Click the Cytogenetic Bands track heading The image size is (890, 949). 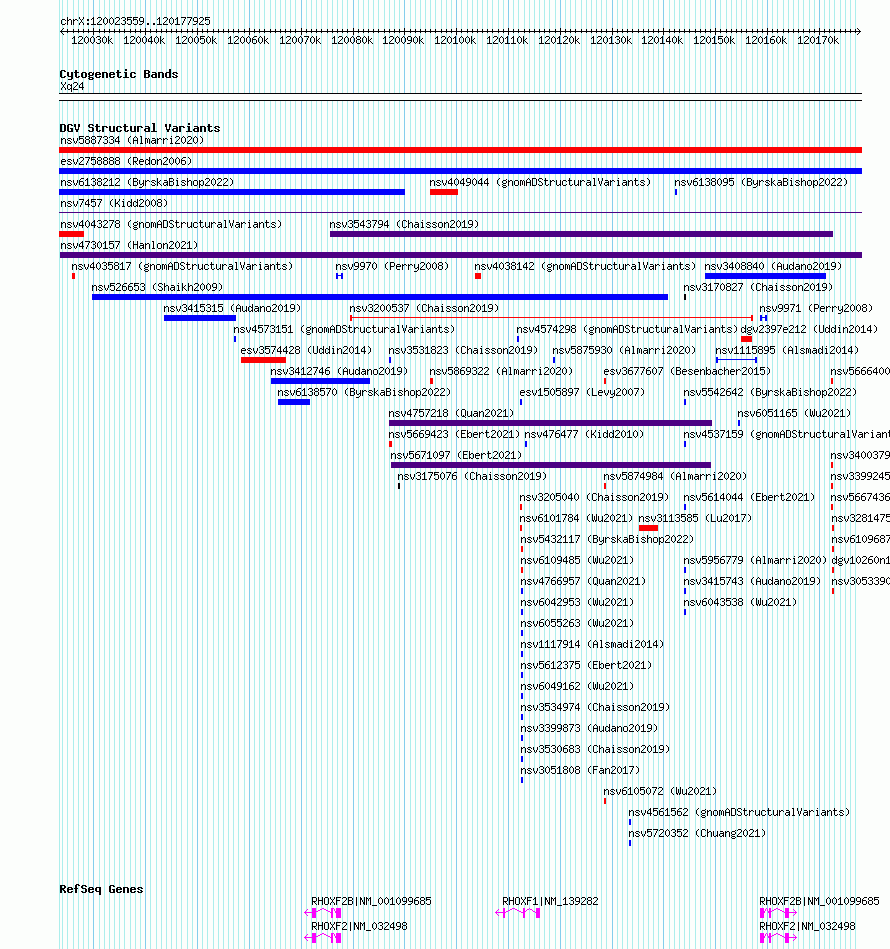119,74
